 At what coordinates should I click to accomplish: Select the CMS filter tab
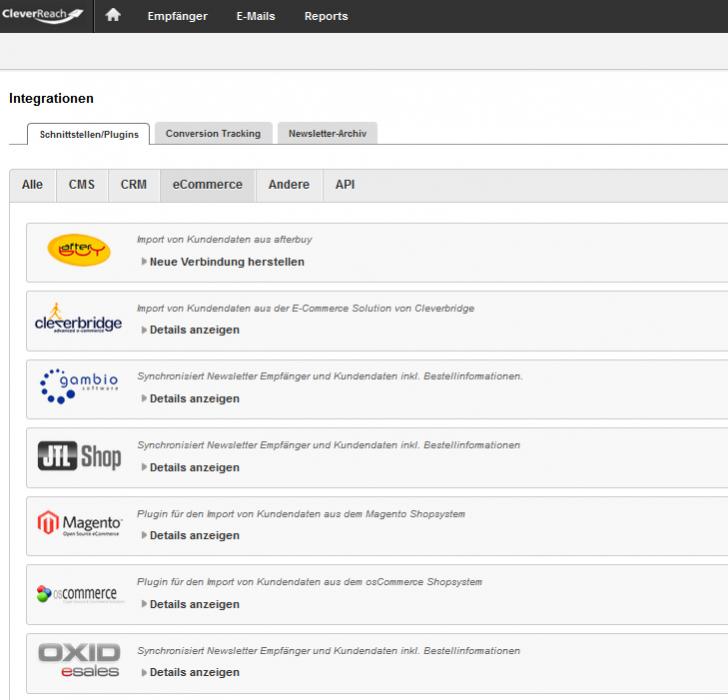point(82,185)
